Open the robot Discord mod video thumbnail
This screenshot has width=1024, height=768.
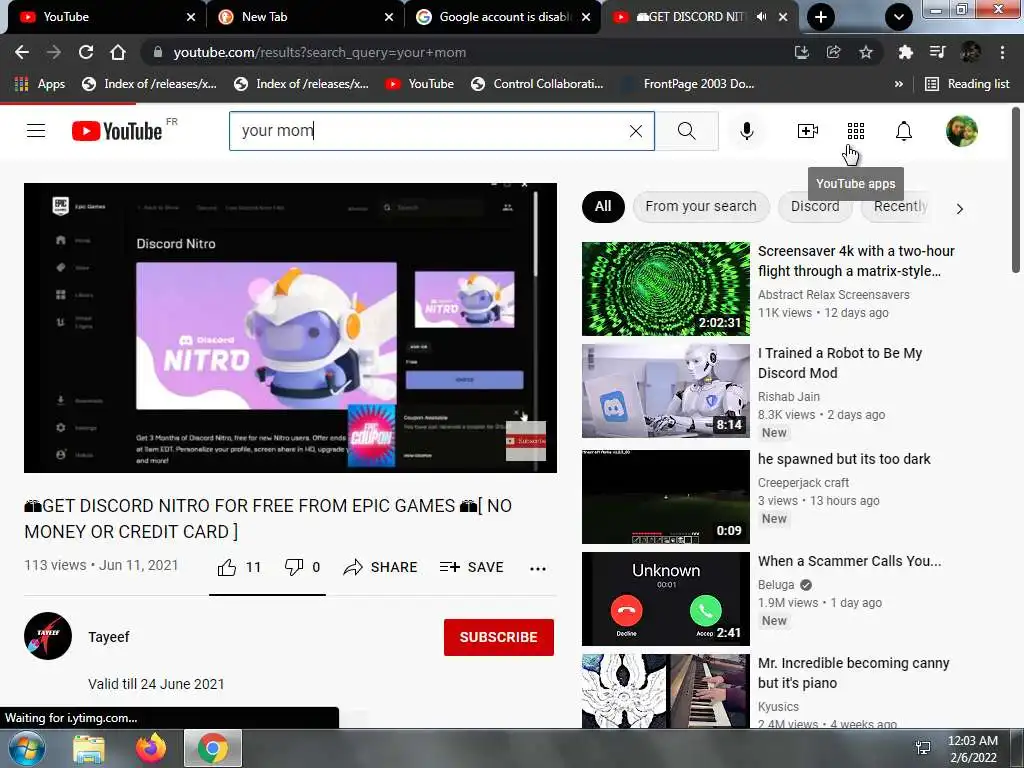coord(665,391)
